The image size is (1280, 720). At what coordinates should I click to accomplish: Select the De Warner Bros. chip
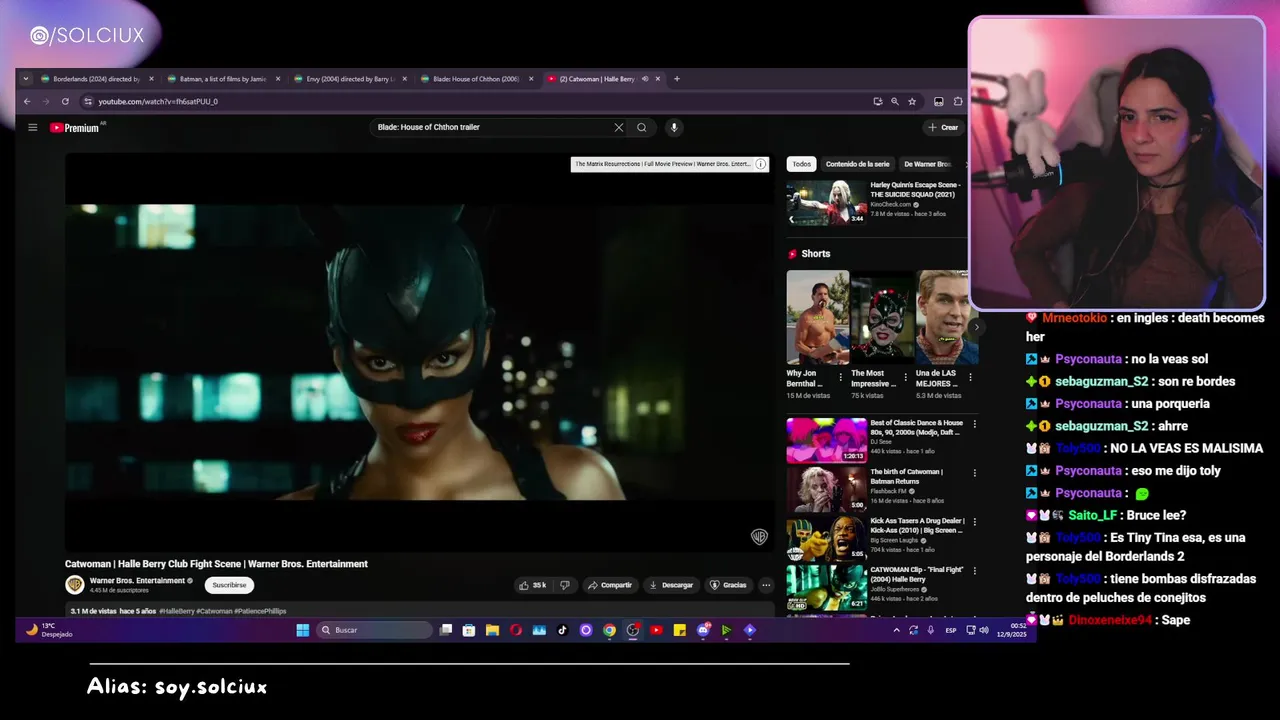928,164
